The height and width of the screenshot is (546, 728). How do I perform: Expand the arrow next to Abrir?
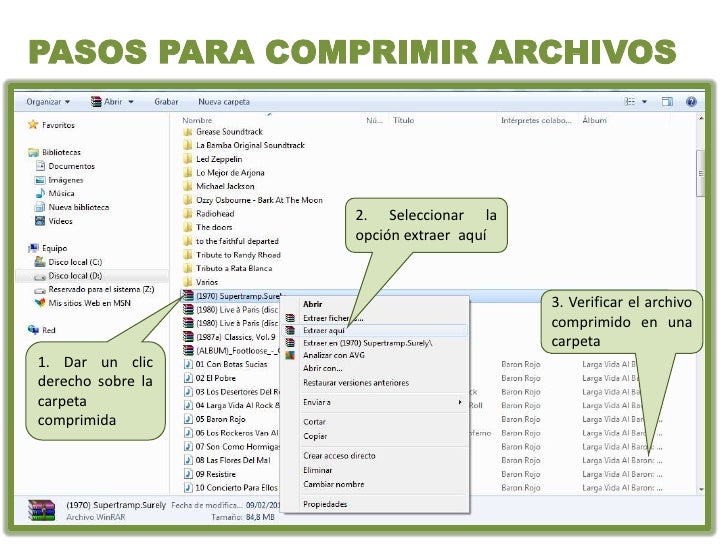(131, 102)
